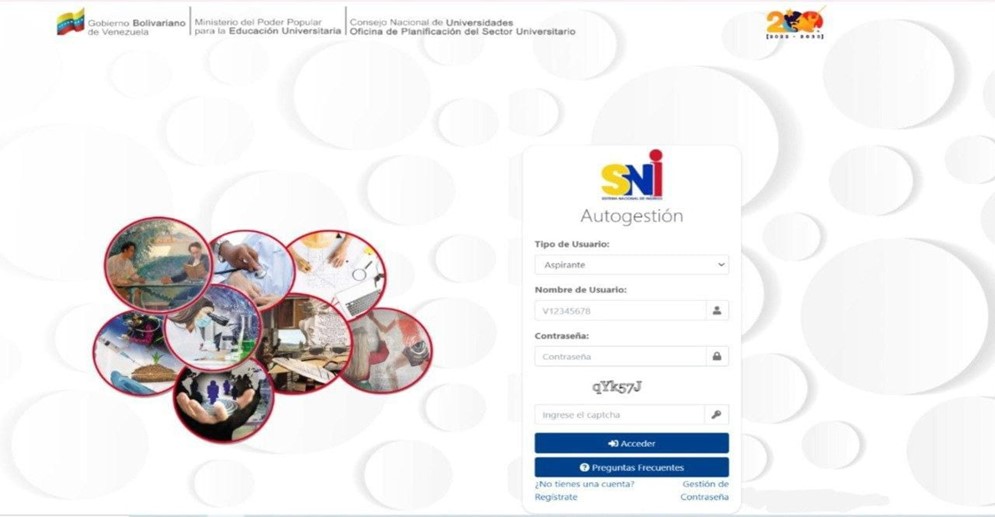The width and height of the screenshot is (995, 517).
Task: Click the key icon beside the captcha field
Action: click(x=716, y=415)
